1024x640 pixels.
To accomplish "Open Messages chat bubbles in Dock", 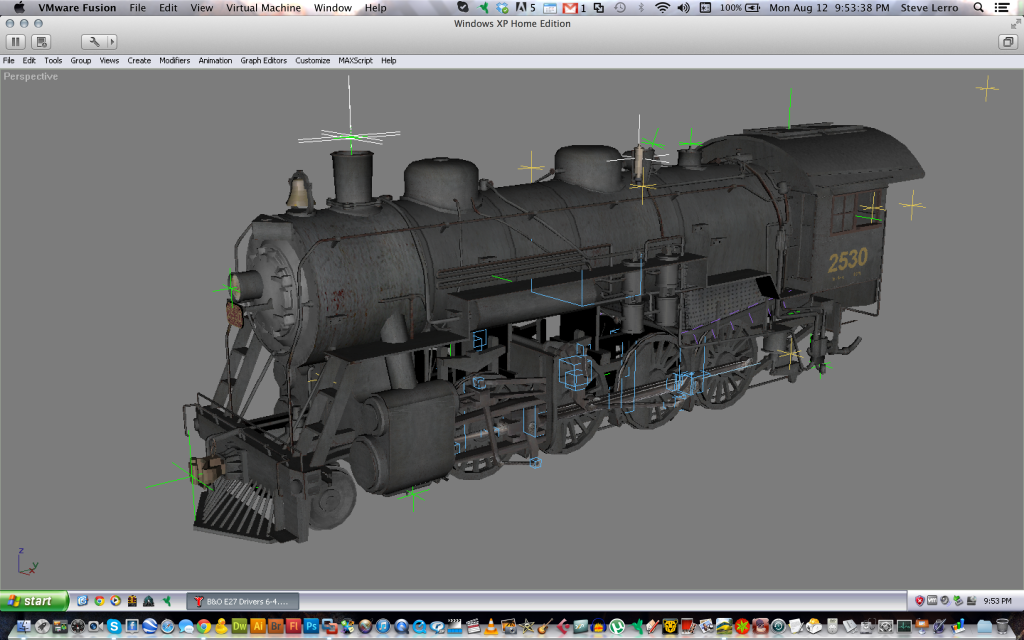I will (x=185, y=626).
